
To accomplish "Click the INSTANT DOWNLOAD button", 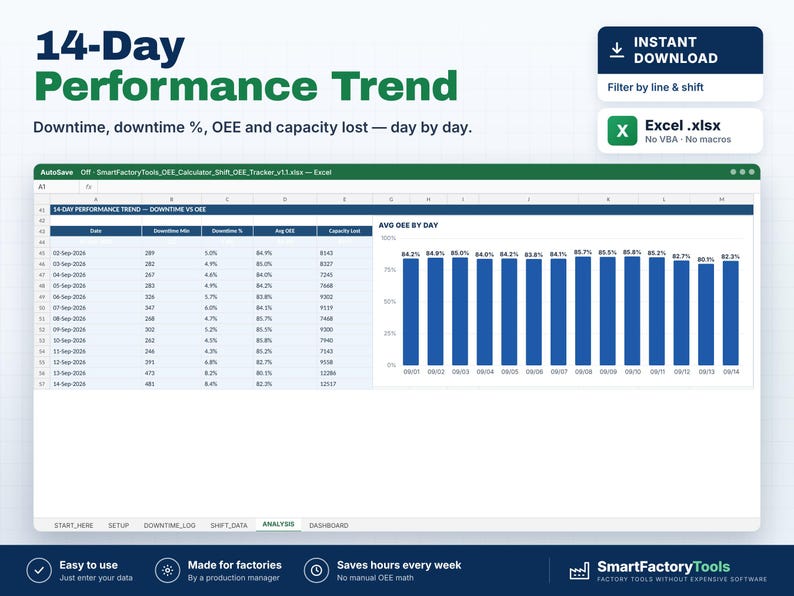I will click(x=680, y=50).
